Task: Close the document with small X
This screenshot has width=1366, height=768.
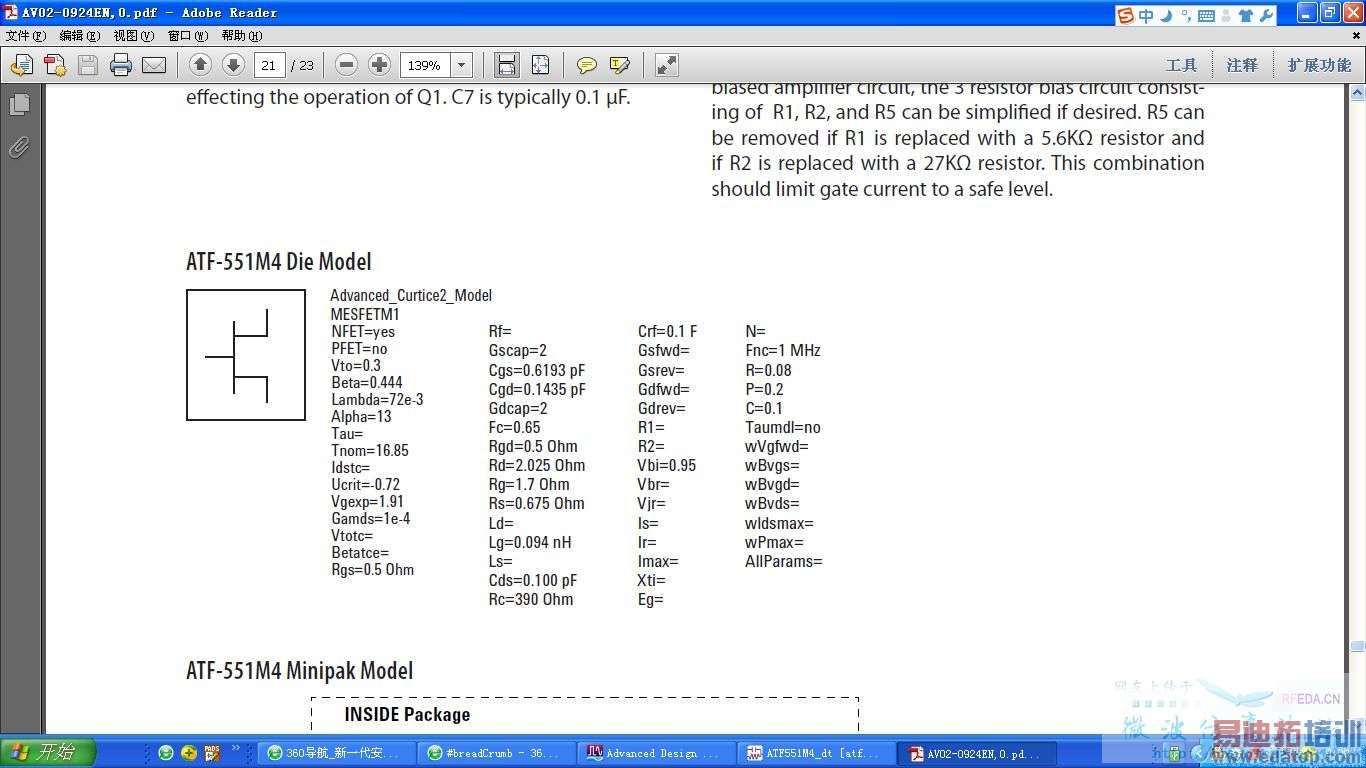Action: [x=1357, y=36]
